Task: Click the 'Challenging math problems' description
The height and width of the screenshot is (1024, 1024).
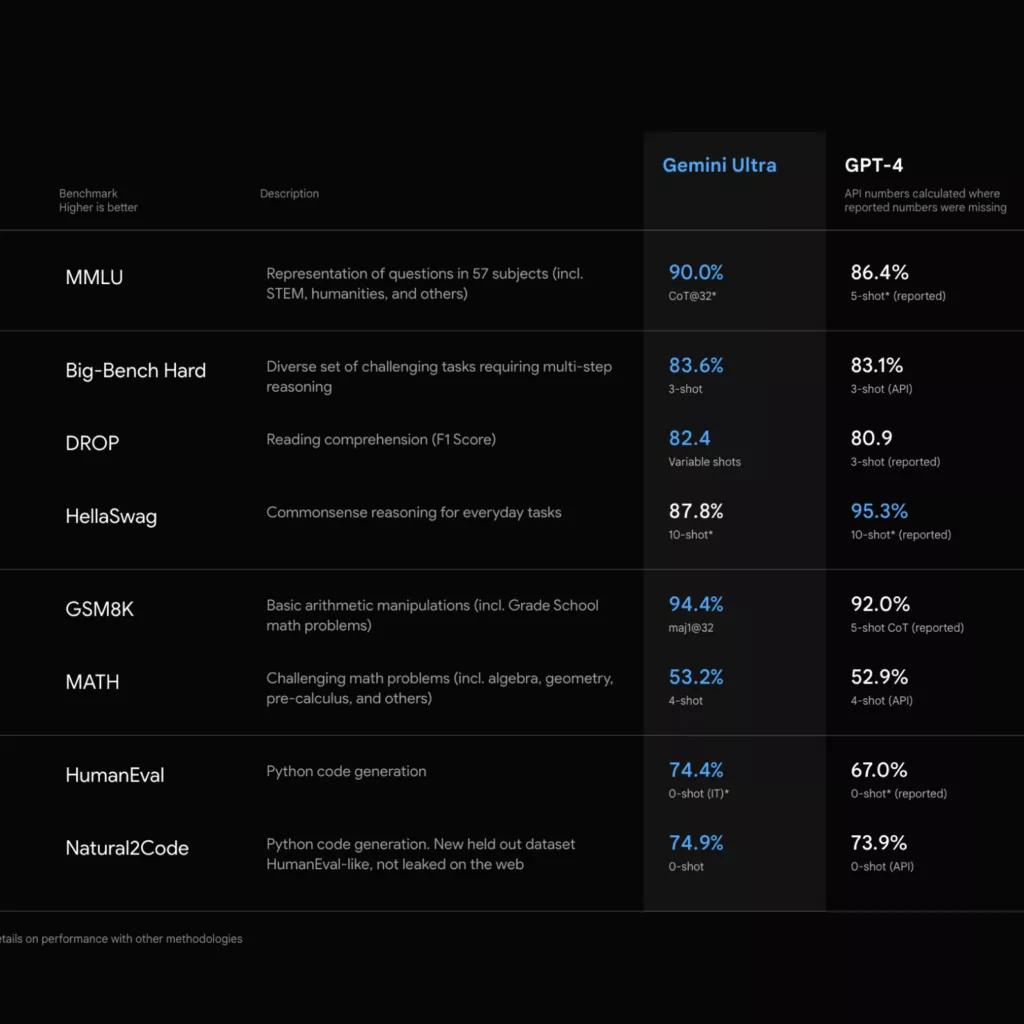Action: pos(440,688)
